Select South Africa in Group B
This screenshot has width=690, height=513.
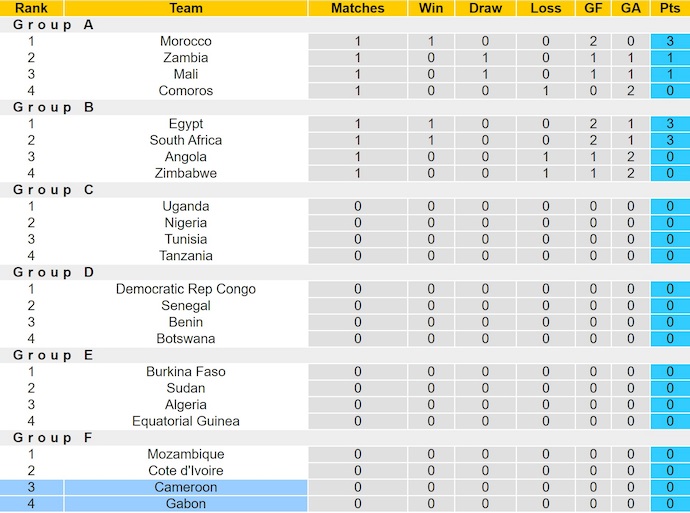(x=186, y=140)
